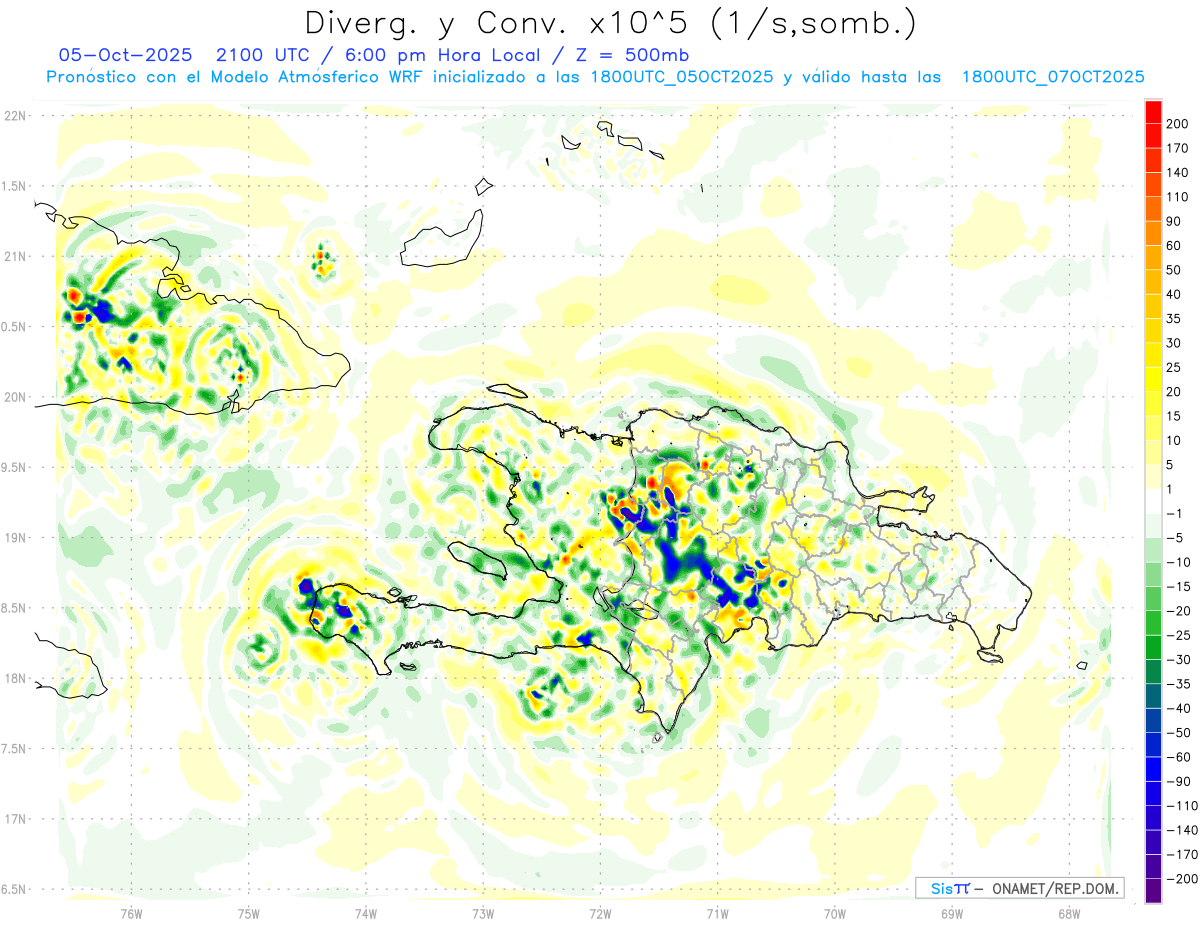Click the yellow swatch between 15 and 20
This screenshot has width=1200, height=927.
click(1154, 404)
